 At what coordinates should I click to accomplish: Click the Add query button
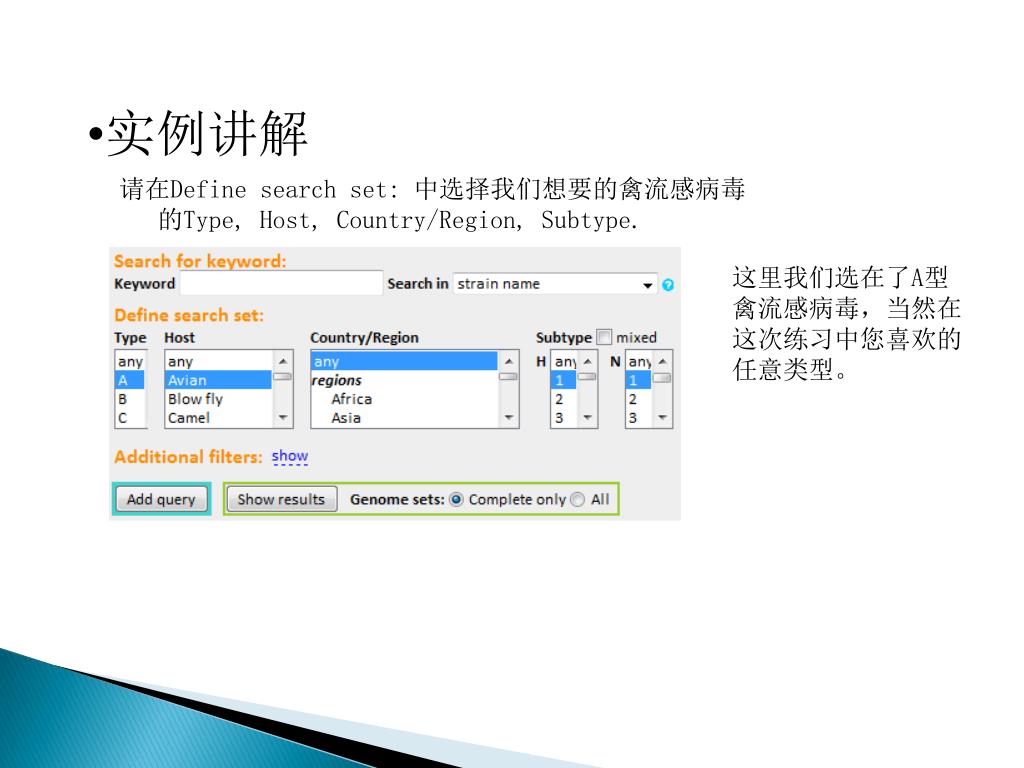(161, 500)
